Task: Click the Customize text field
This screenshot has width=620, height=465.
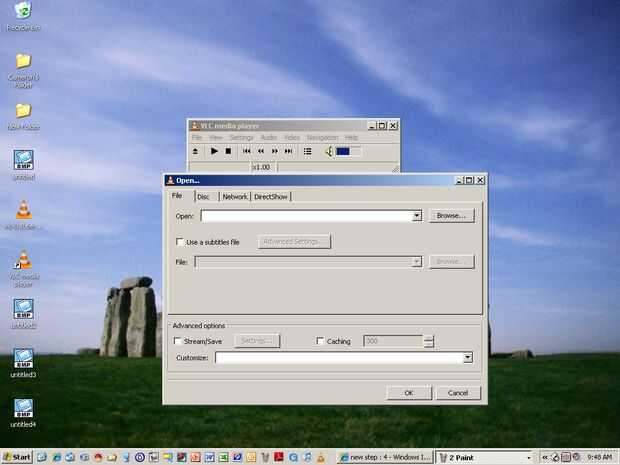Action: [x=339, y=357]
